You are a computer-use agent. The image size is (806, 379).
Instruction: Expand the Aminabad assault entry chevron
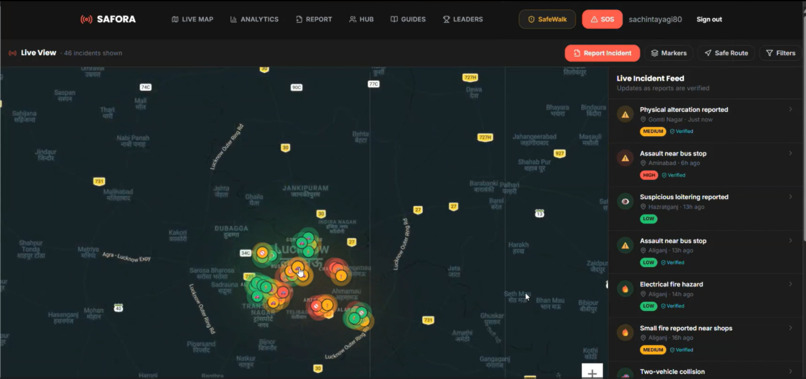(x=790, y=153)
